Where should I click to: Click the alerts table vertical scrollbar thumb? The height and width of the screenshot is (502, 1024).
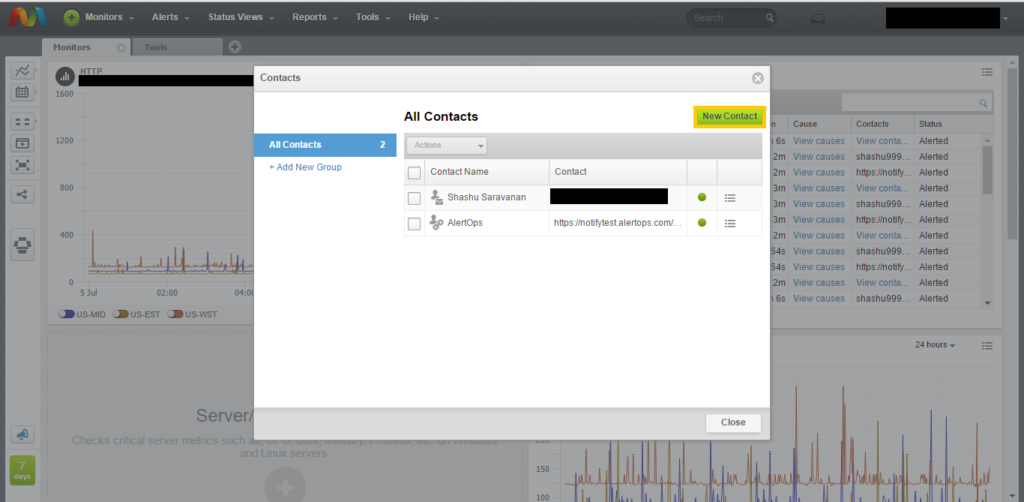tap(987, 170)
